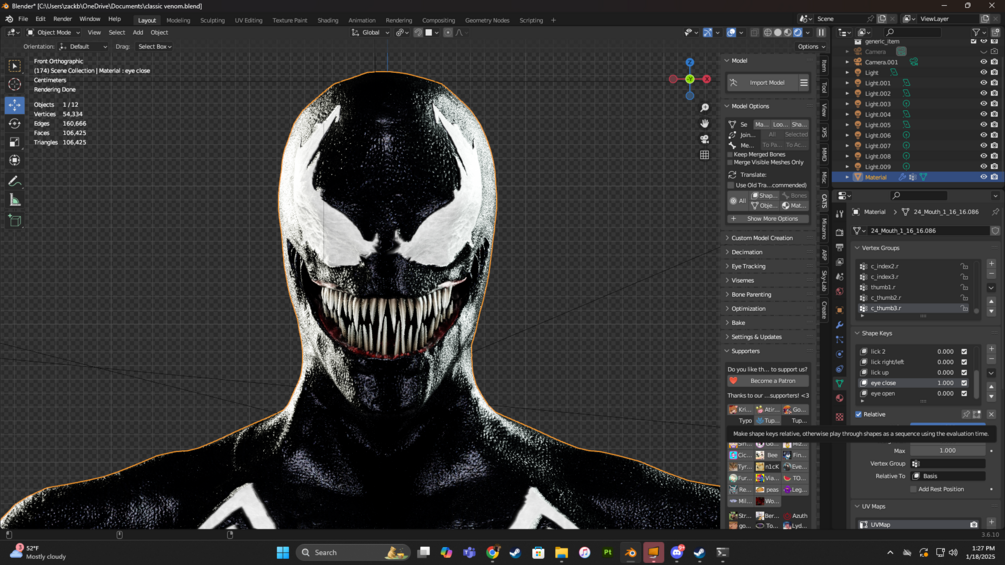Select the Measure tool

(14, 200)
